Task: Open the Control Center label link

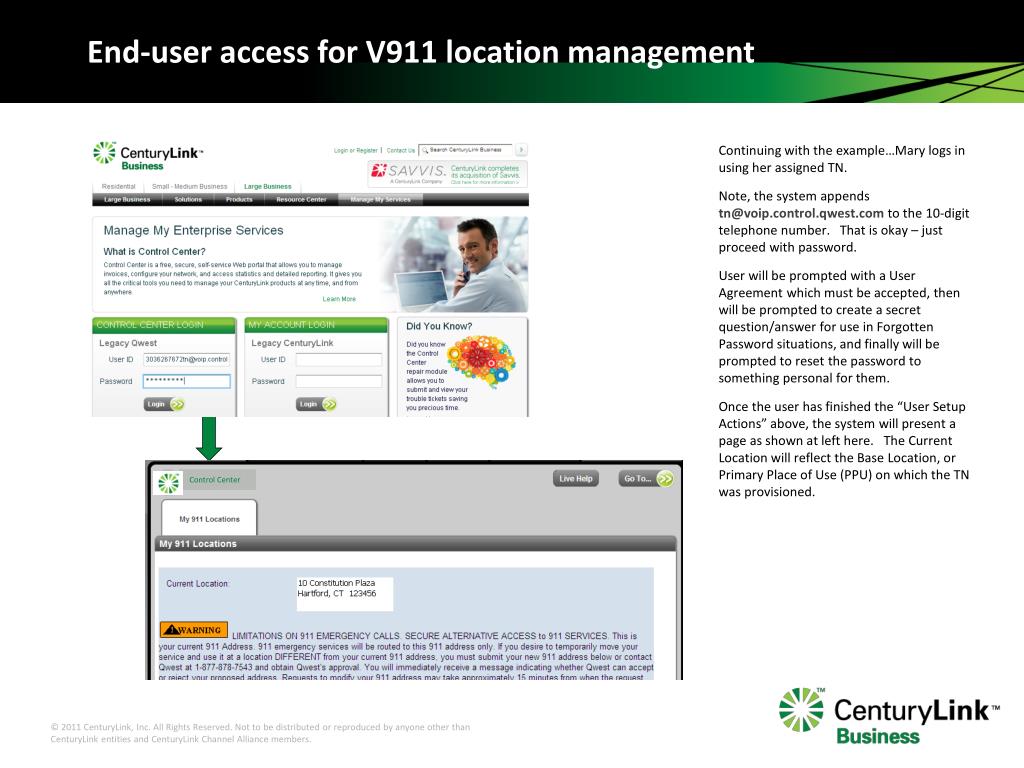Action: (215, 480)
